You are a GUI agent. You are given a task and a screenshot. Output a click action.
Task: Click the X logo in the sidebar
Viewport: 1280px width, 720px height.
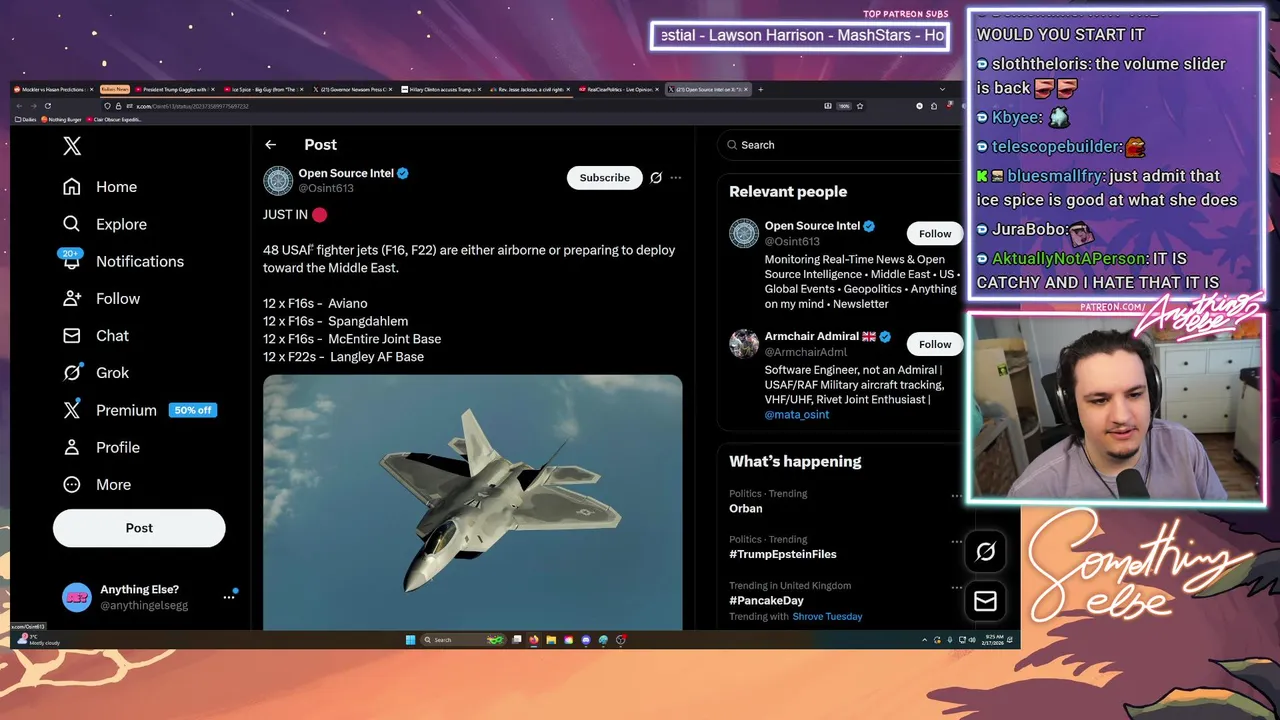(x=72, y=146)
